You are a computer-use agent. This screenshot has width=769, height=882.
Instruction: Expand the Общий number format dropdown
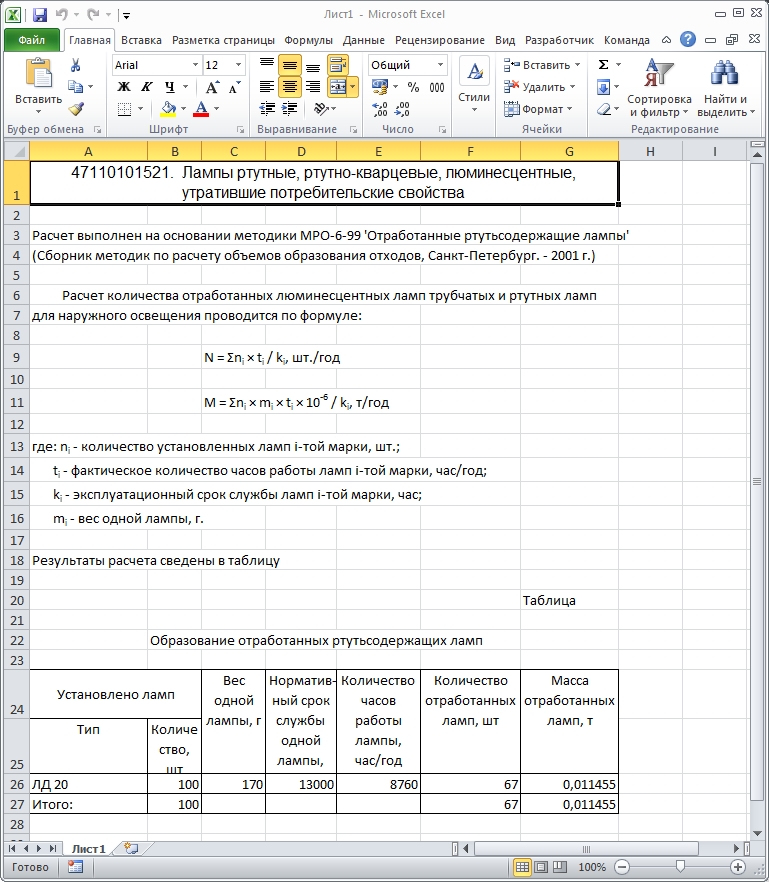click(440, 65)
